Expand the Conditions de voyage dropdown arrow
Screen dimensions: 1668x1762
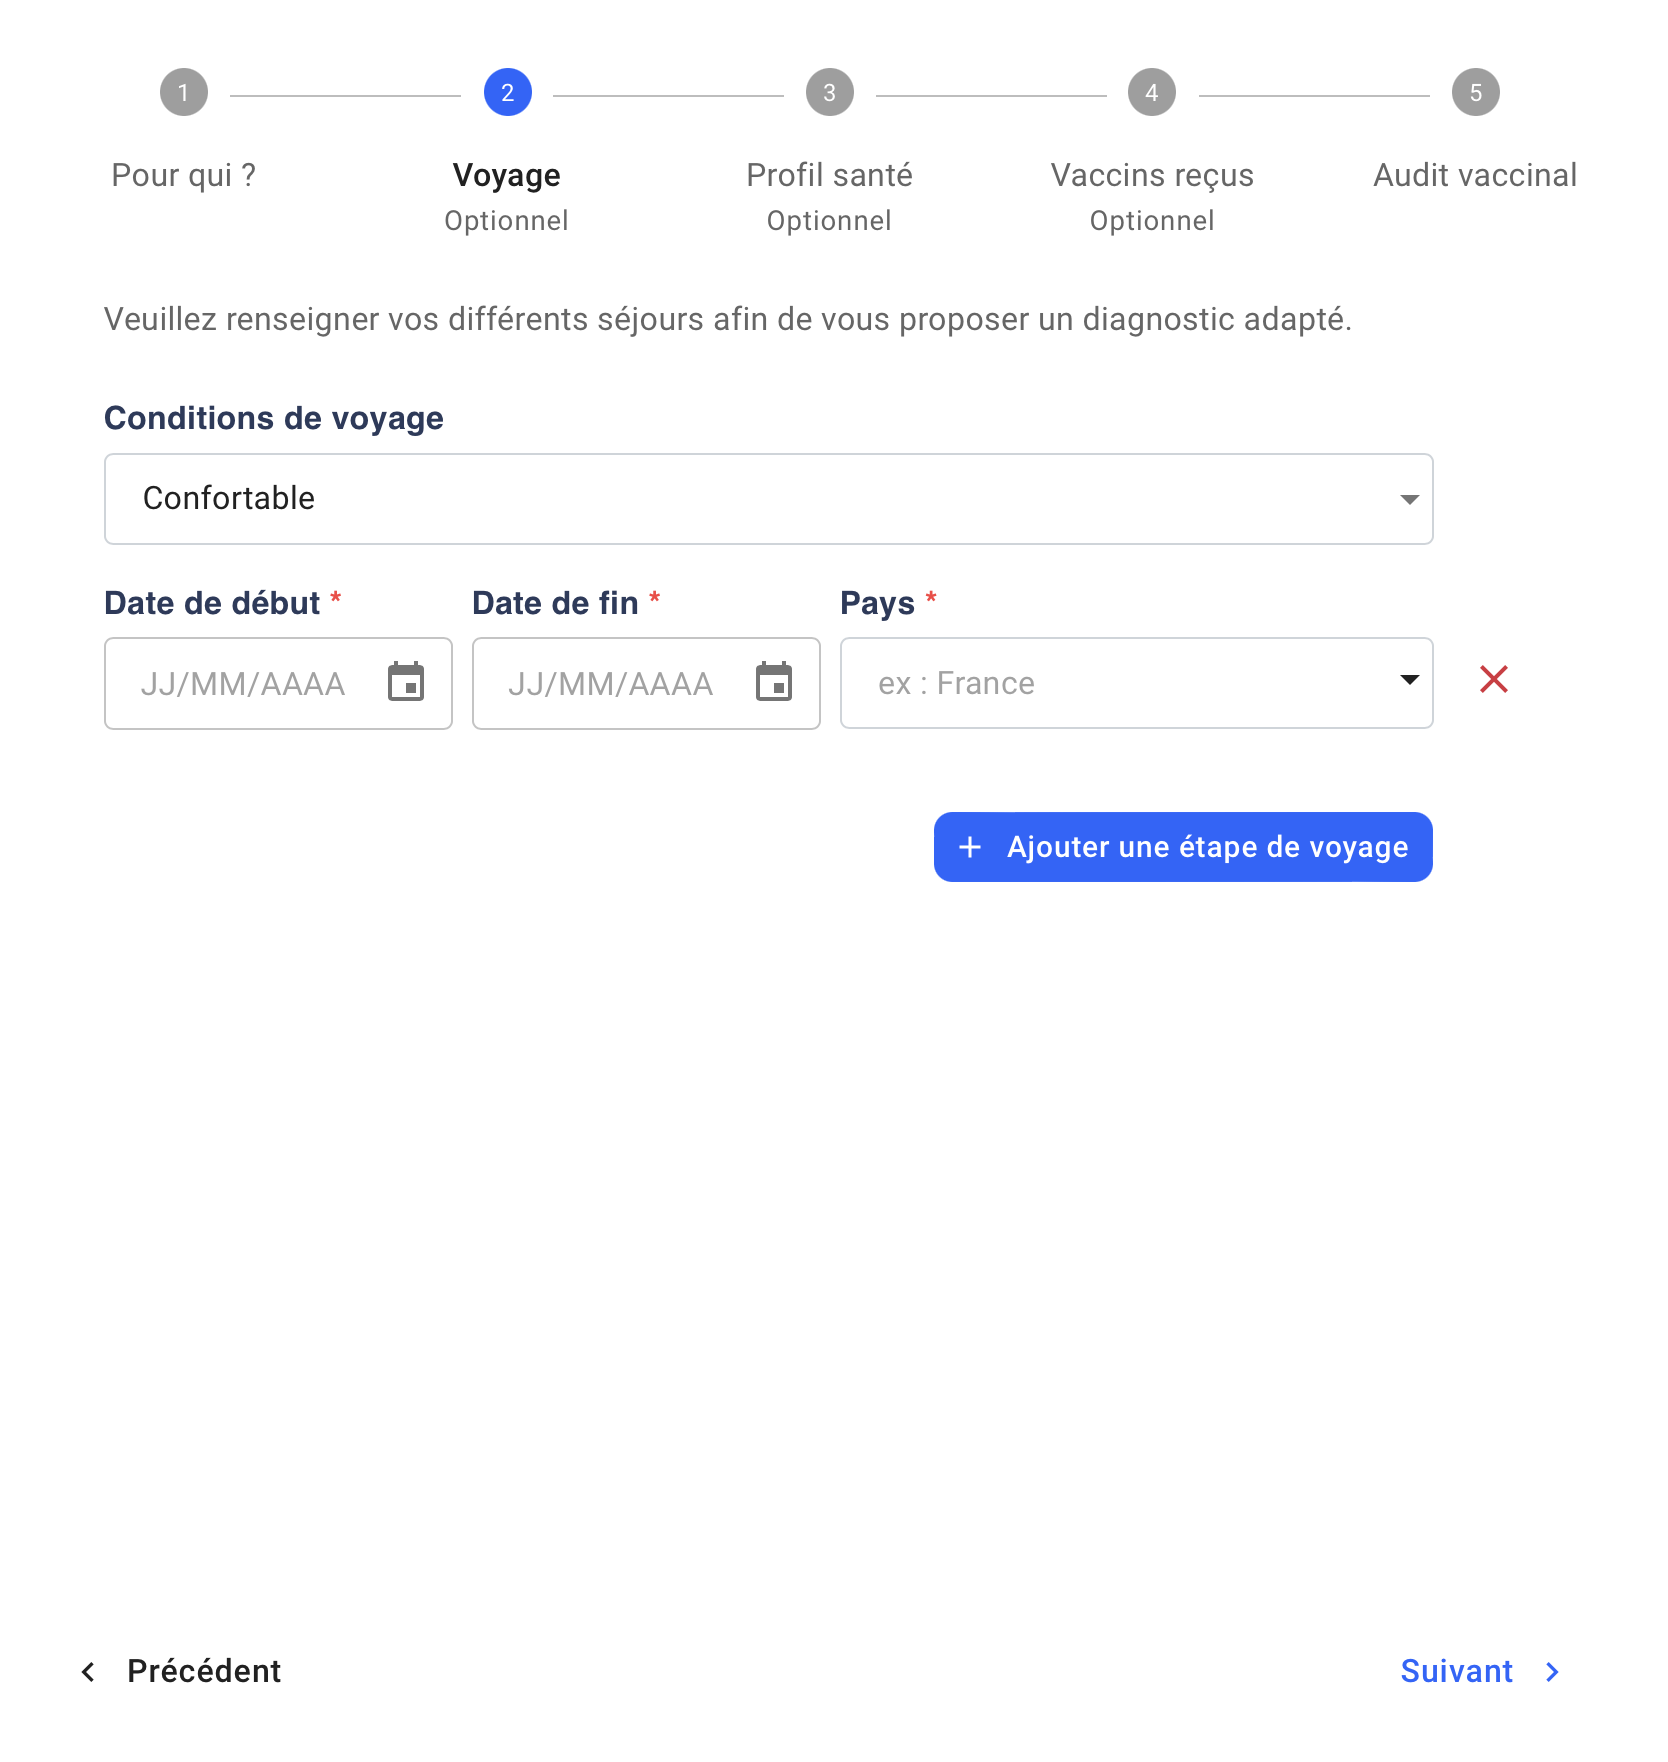tap(1410, 499)
